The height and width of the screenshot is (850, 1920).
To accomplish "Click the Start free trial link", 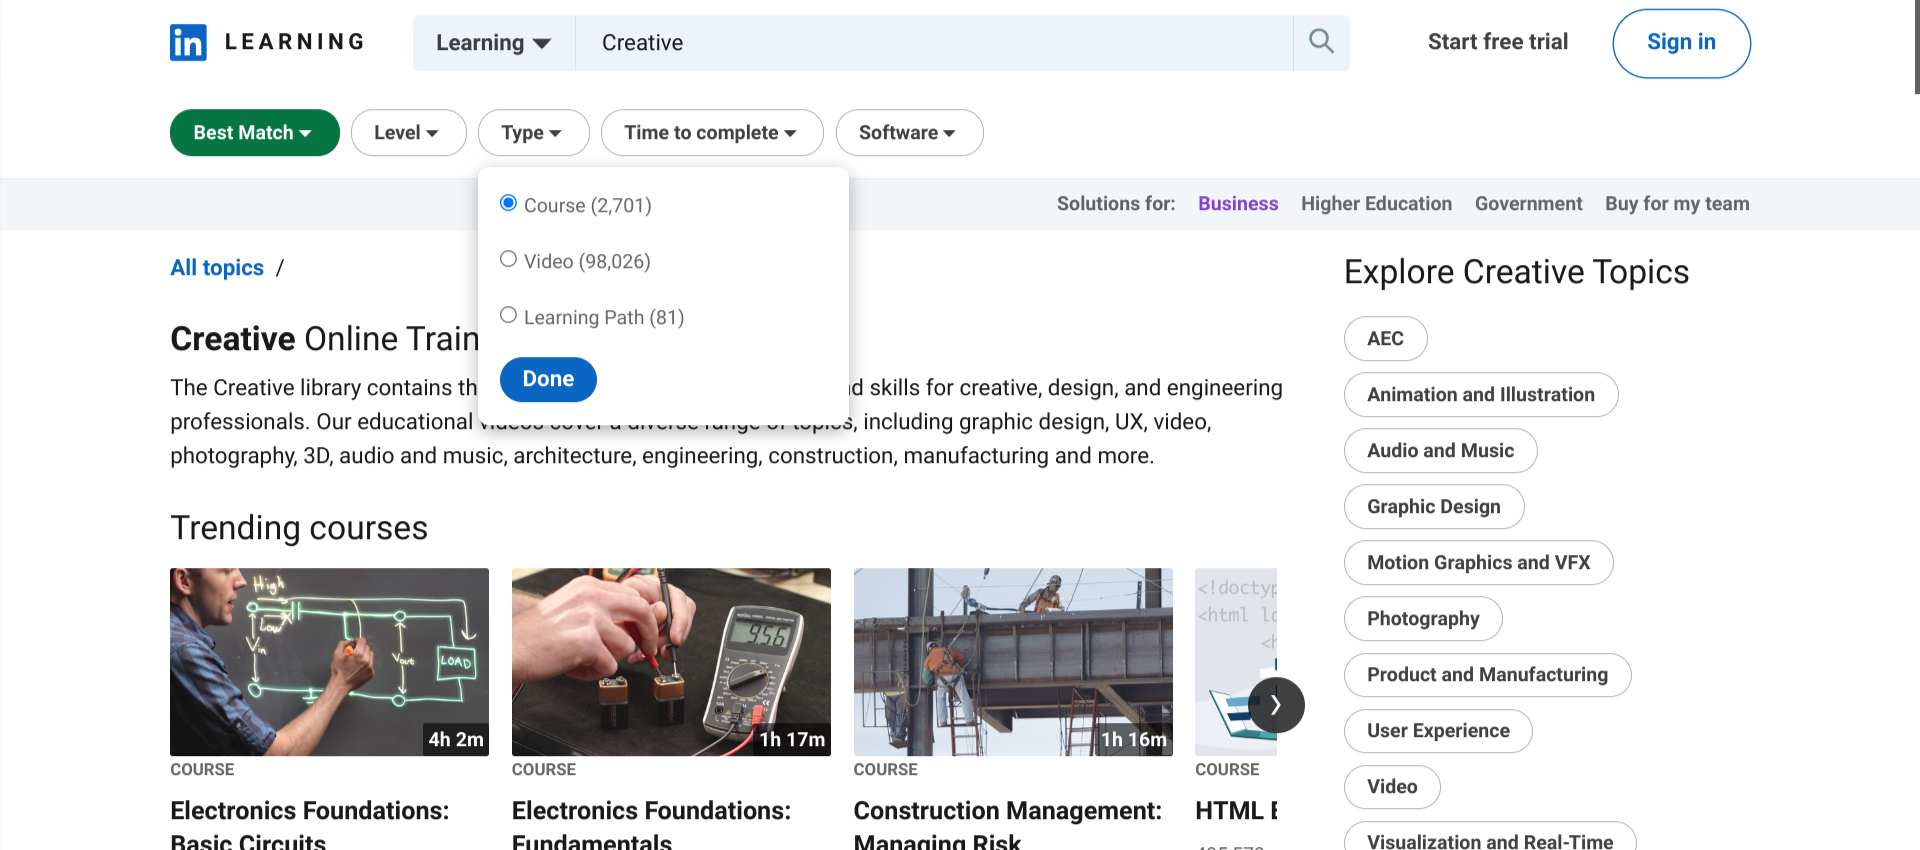I will 1497,42.
